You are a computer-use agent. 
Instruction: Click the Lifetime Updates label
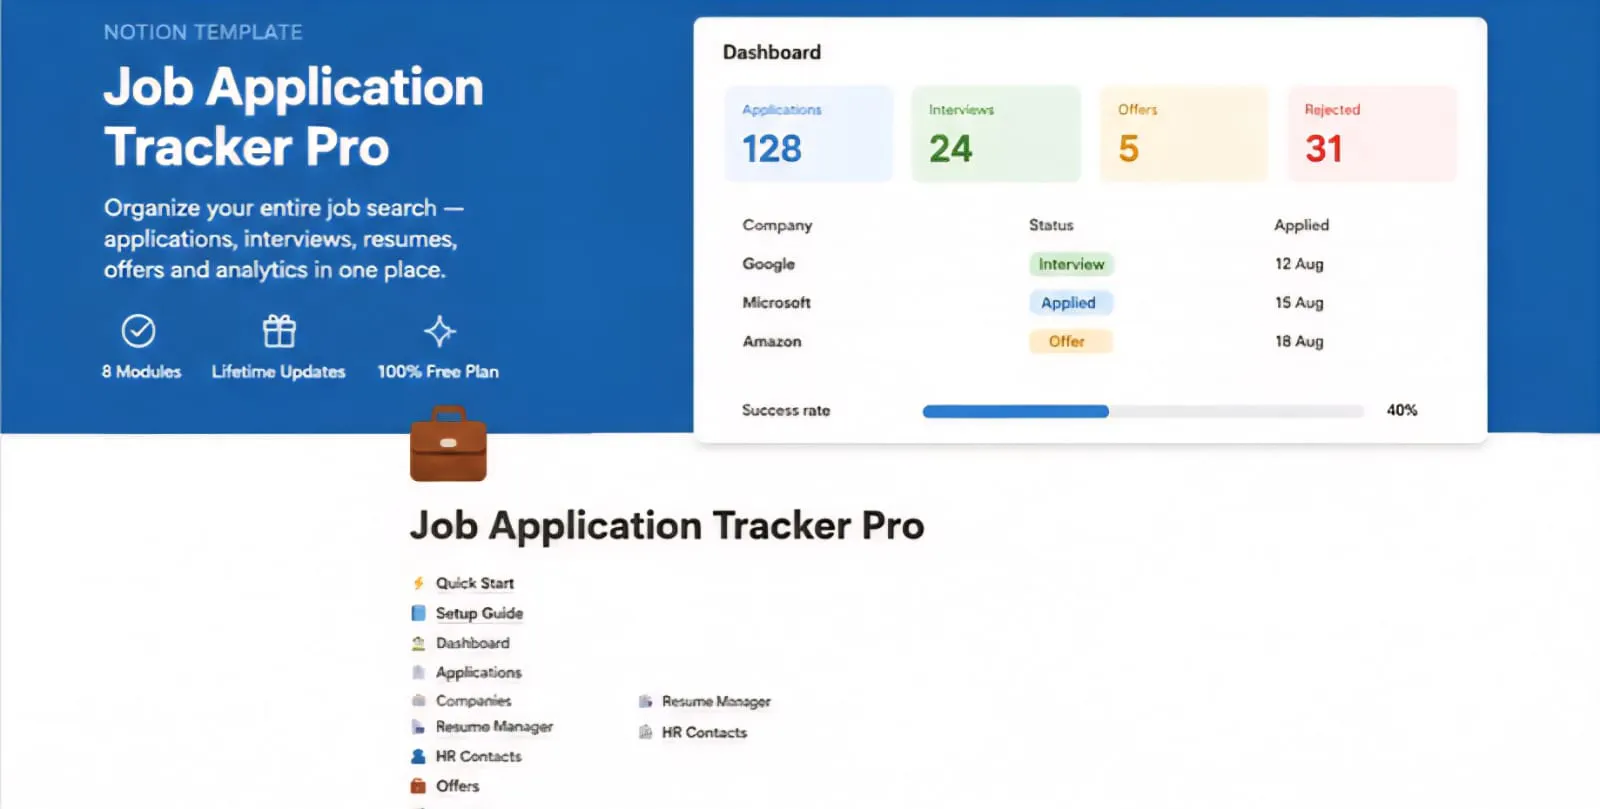click(x=278, y=371)
